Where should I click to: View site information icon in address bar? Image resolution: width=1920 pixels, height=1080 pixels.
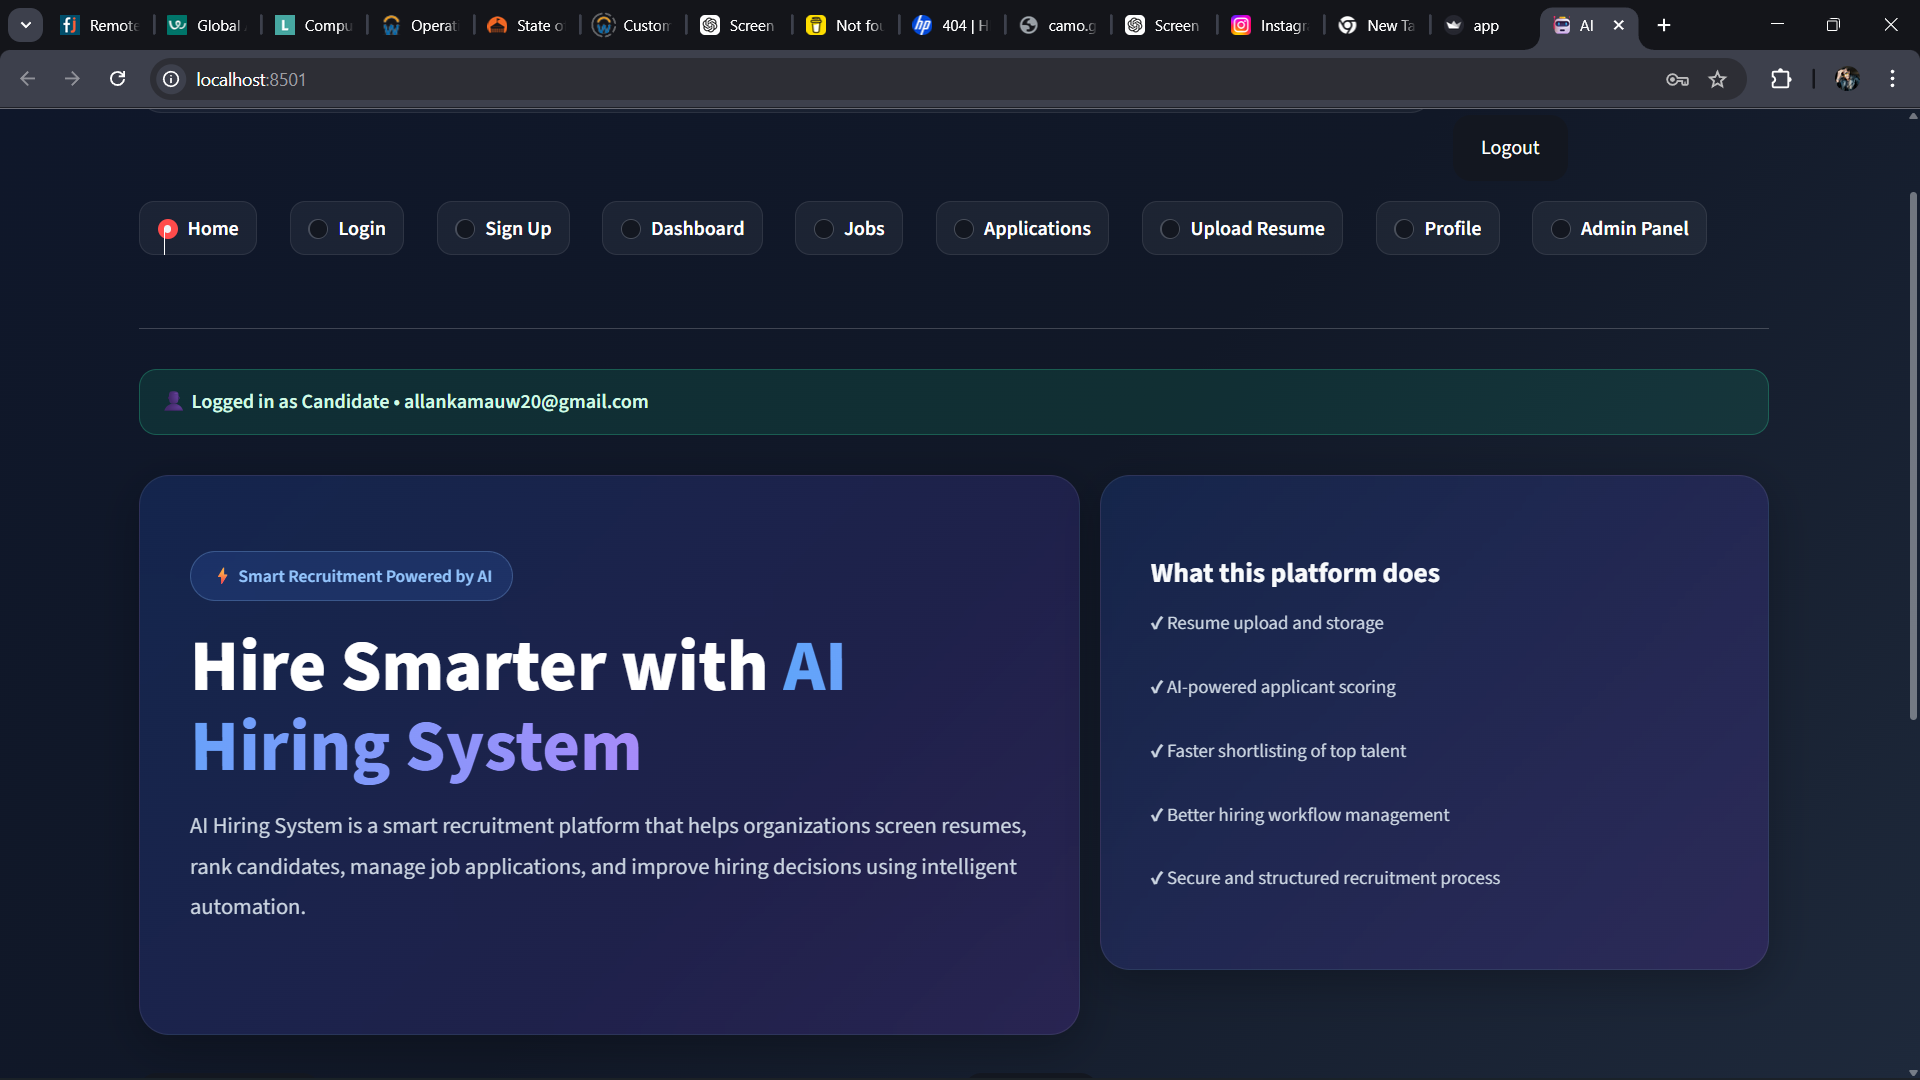click(x=172, y=79)
